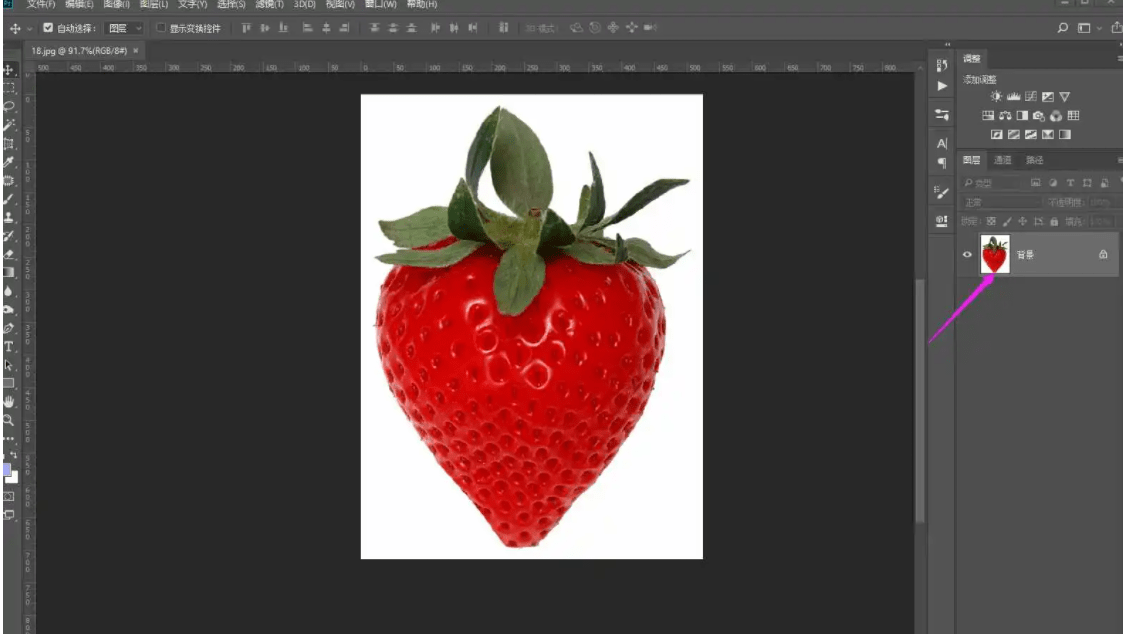Close the 18.jpg document tab
Viewport: 1123px width, 634px height.
click(135, 49)
